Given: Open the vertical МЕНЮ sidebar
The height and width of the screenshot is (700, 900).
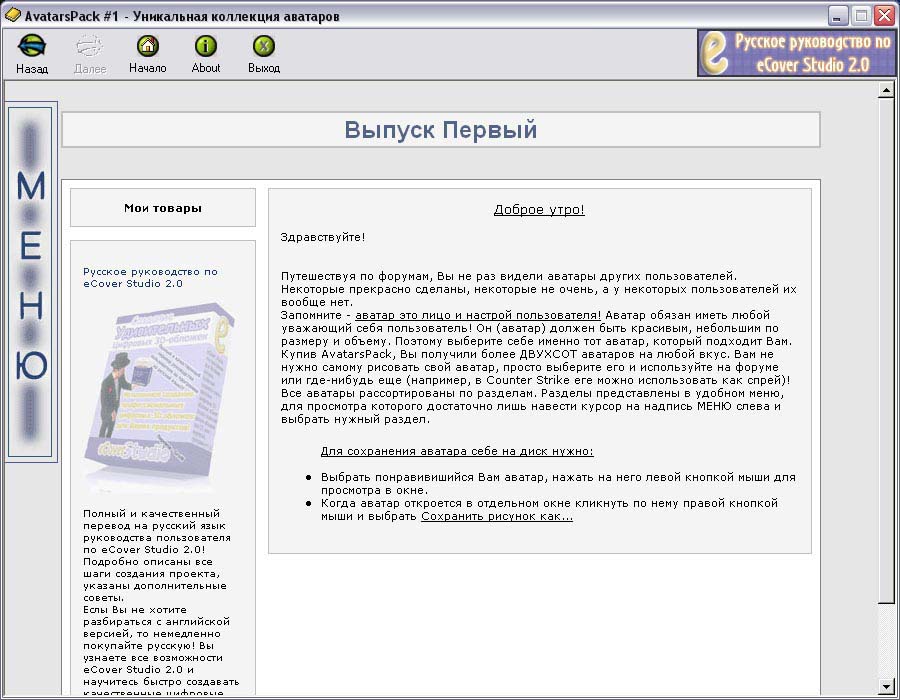Looking at the screenshot, I should coord(32,282).
